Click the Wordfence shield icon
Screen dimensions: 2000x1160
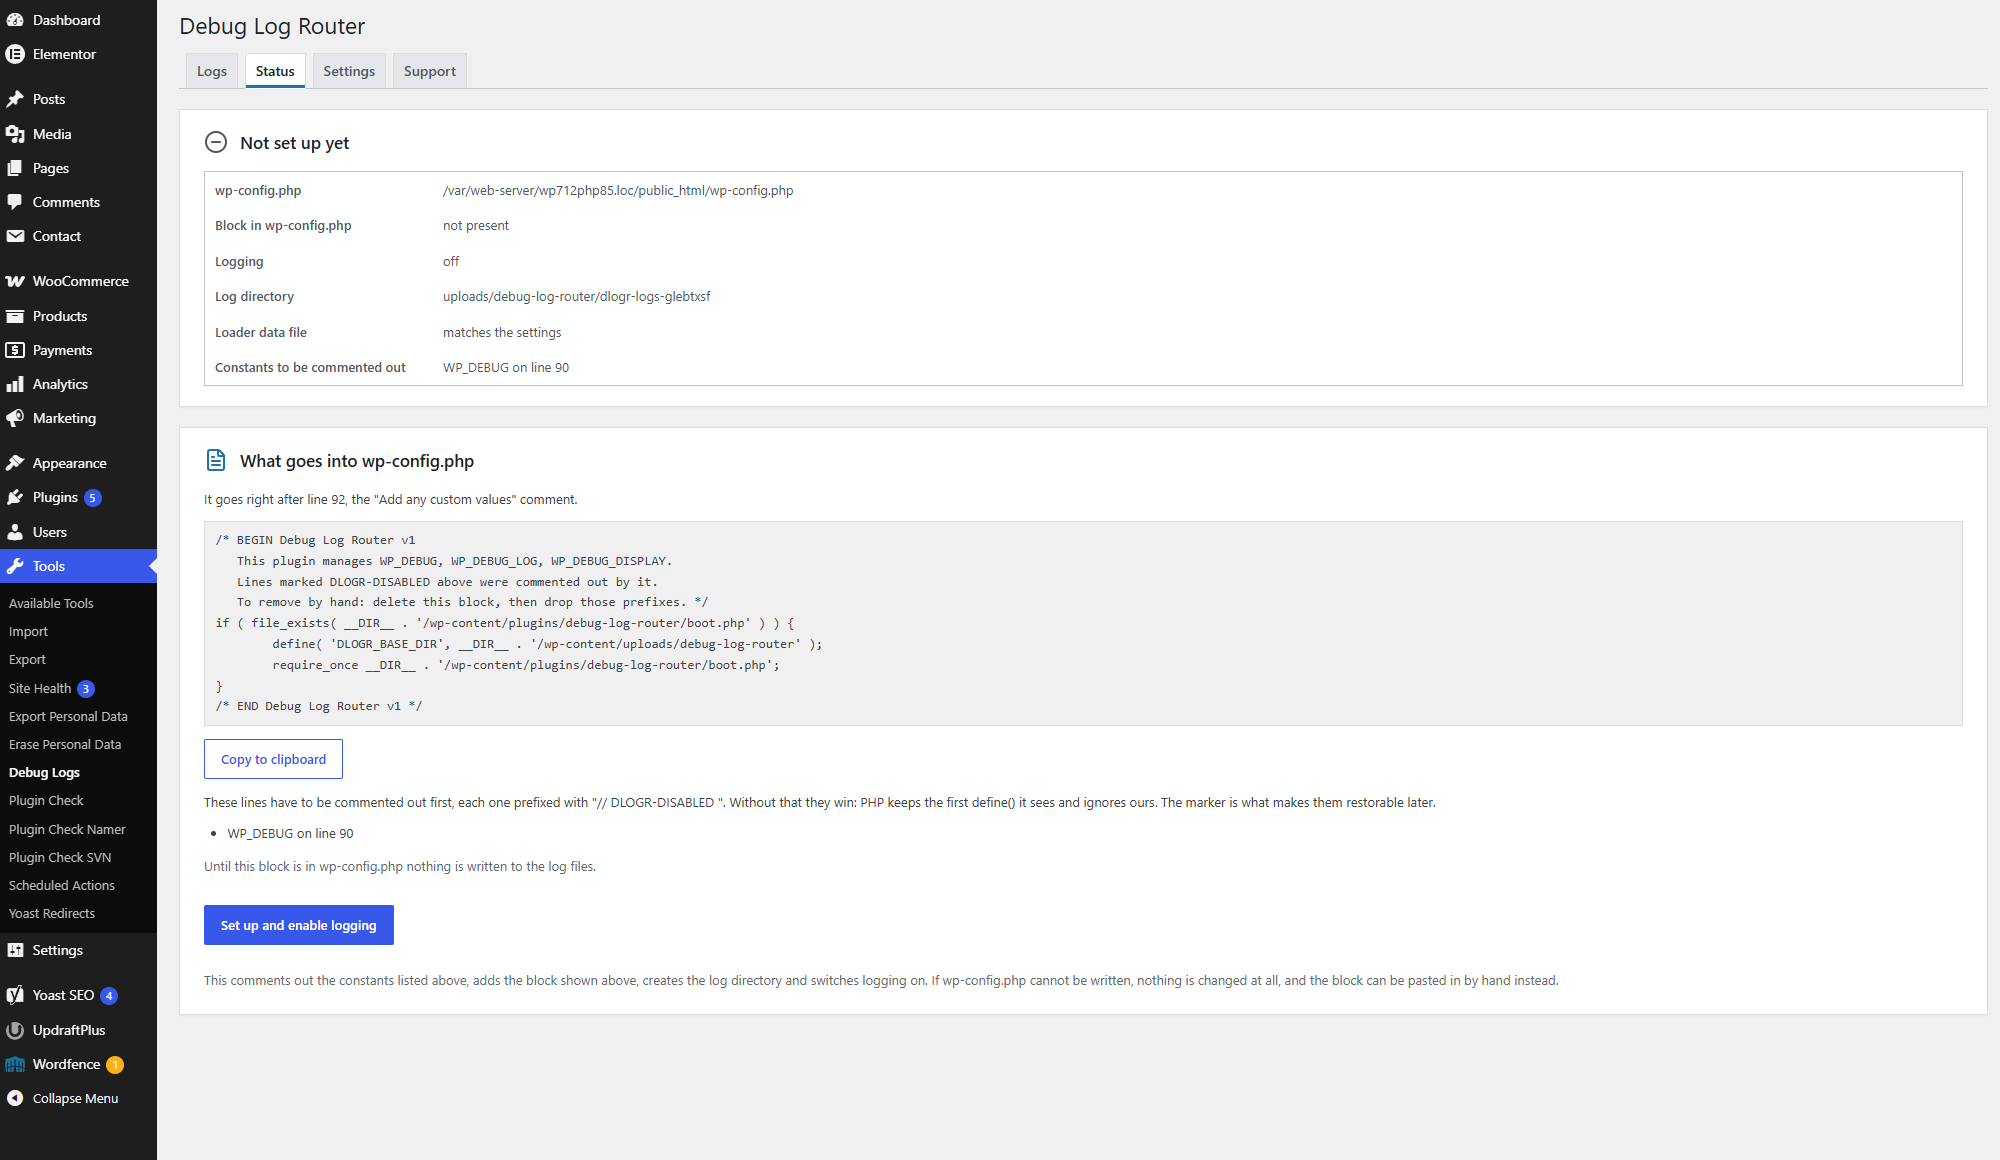(x=15, y=1064)
